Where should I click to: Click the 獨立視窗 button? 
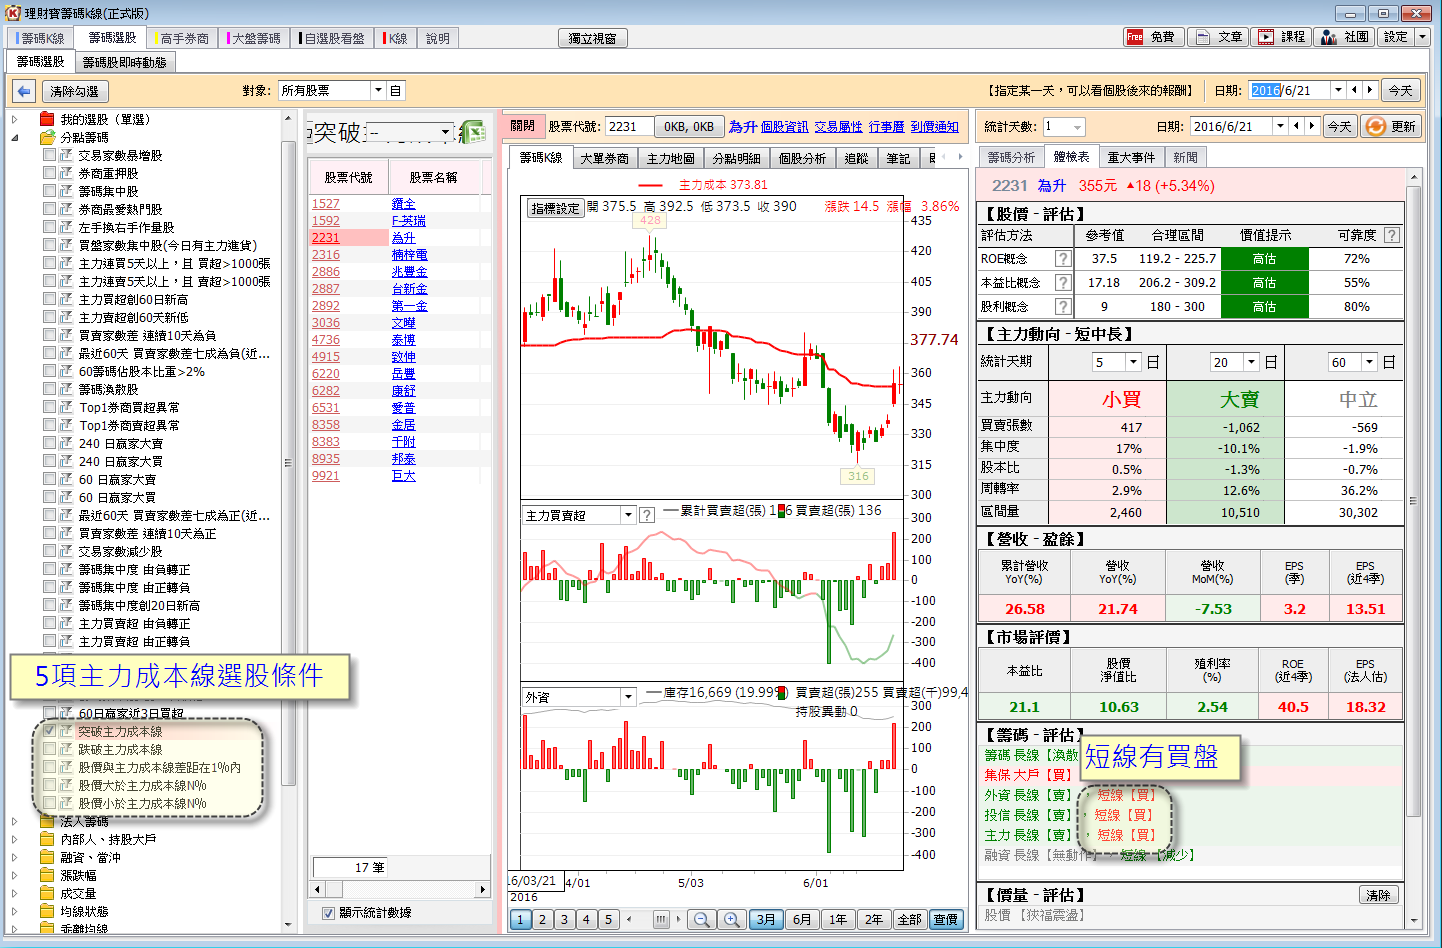[592, 38]
